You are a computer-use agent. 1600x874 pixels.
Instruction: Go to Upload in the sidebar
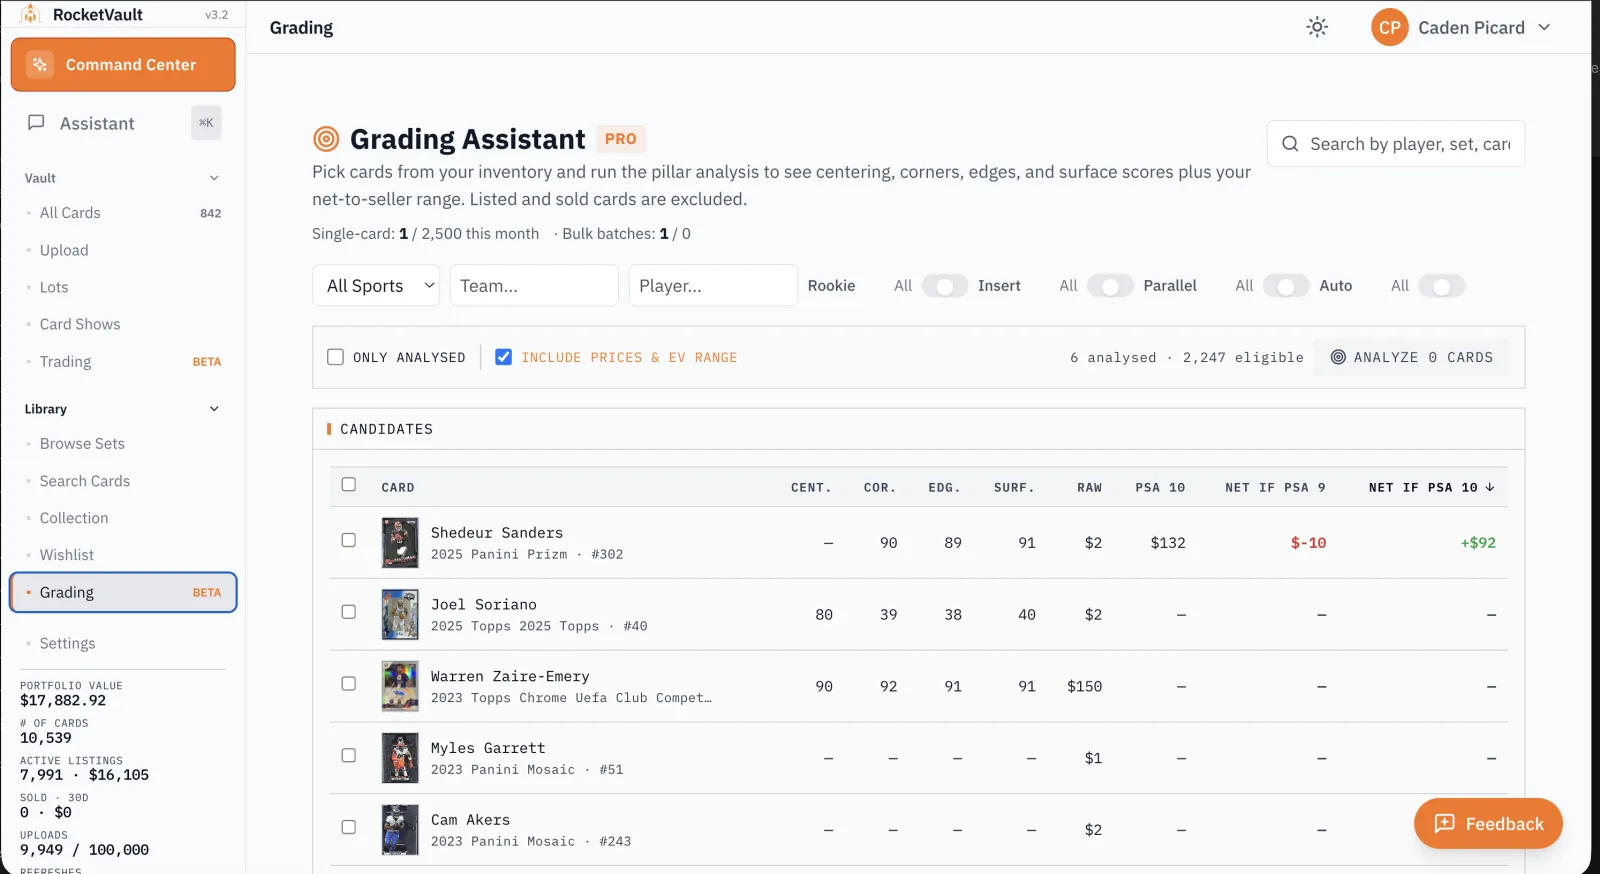[123, 250]
